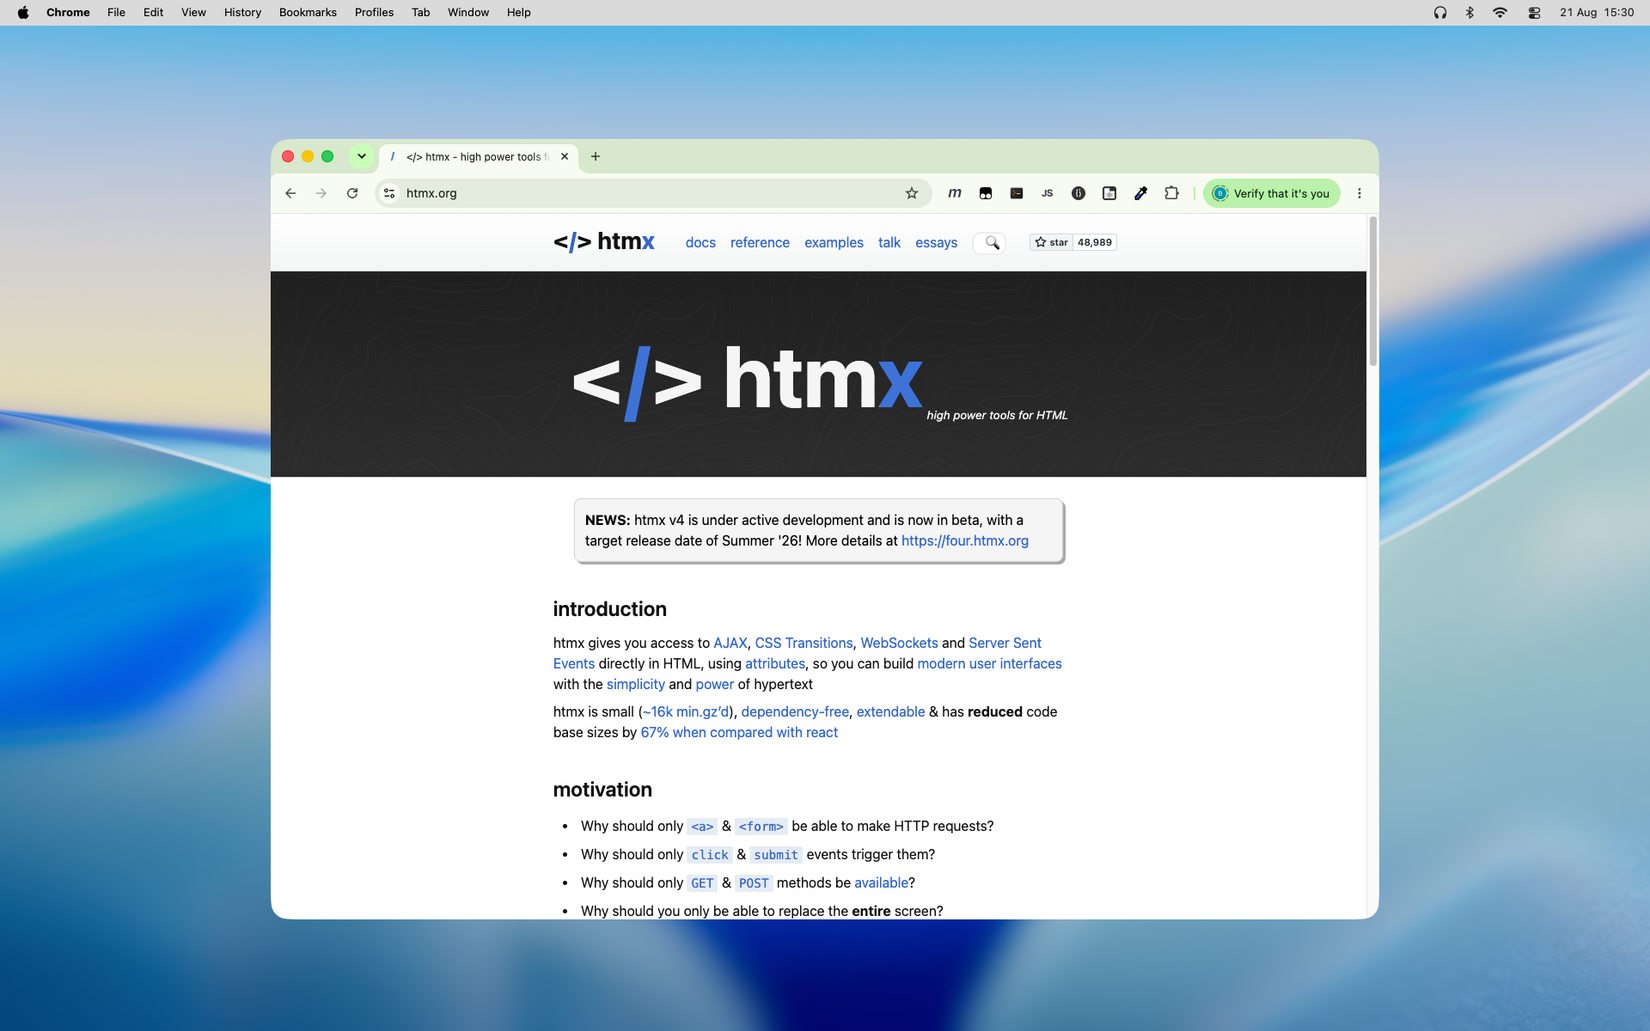Open the CSS Transitions link

tap(804, 643)
